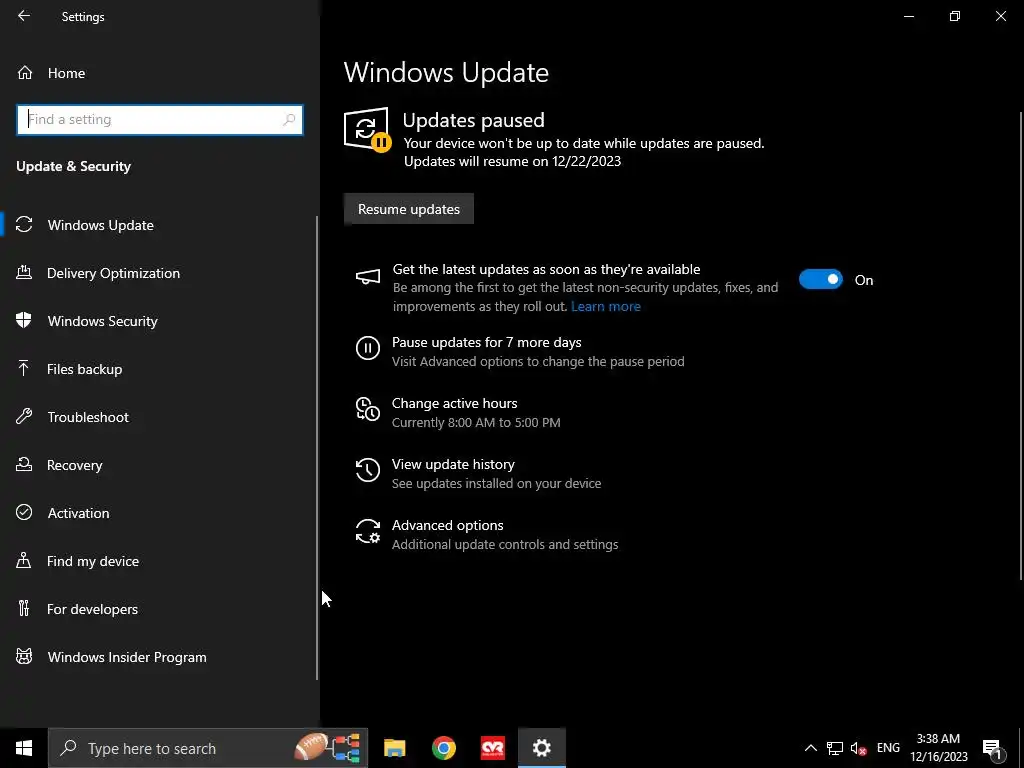Viewport: 1024px width, 768px height.
Task: Click the sidebar vertical scrollbar
Action: 317,447
